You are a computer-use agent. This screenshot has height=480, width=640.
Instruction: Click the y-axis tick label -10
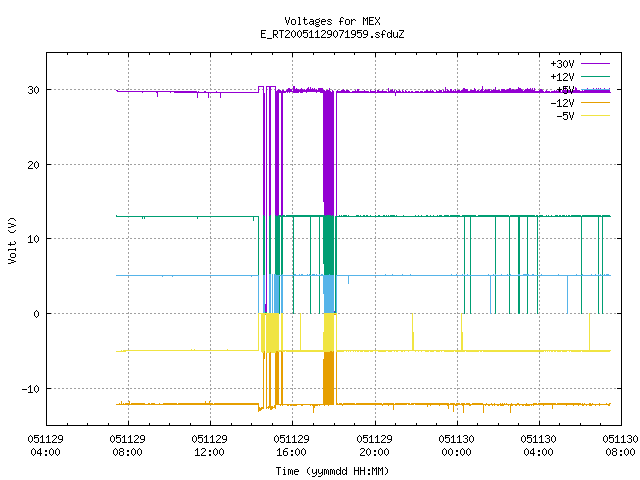pyautogui.click(x=31, y=389)
